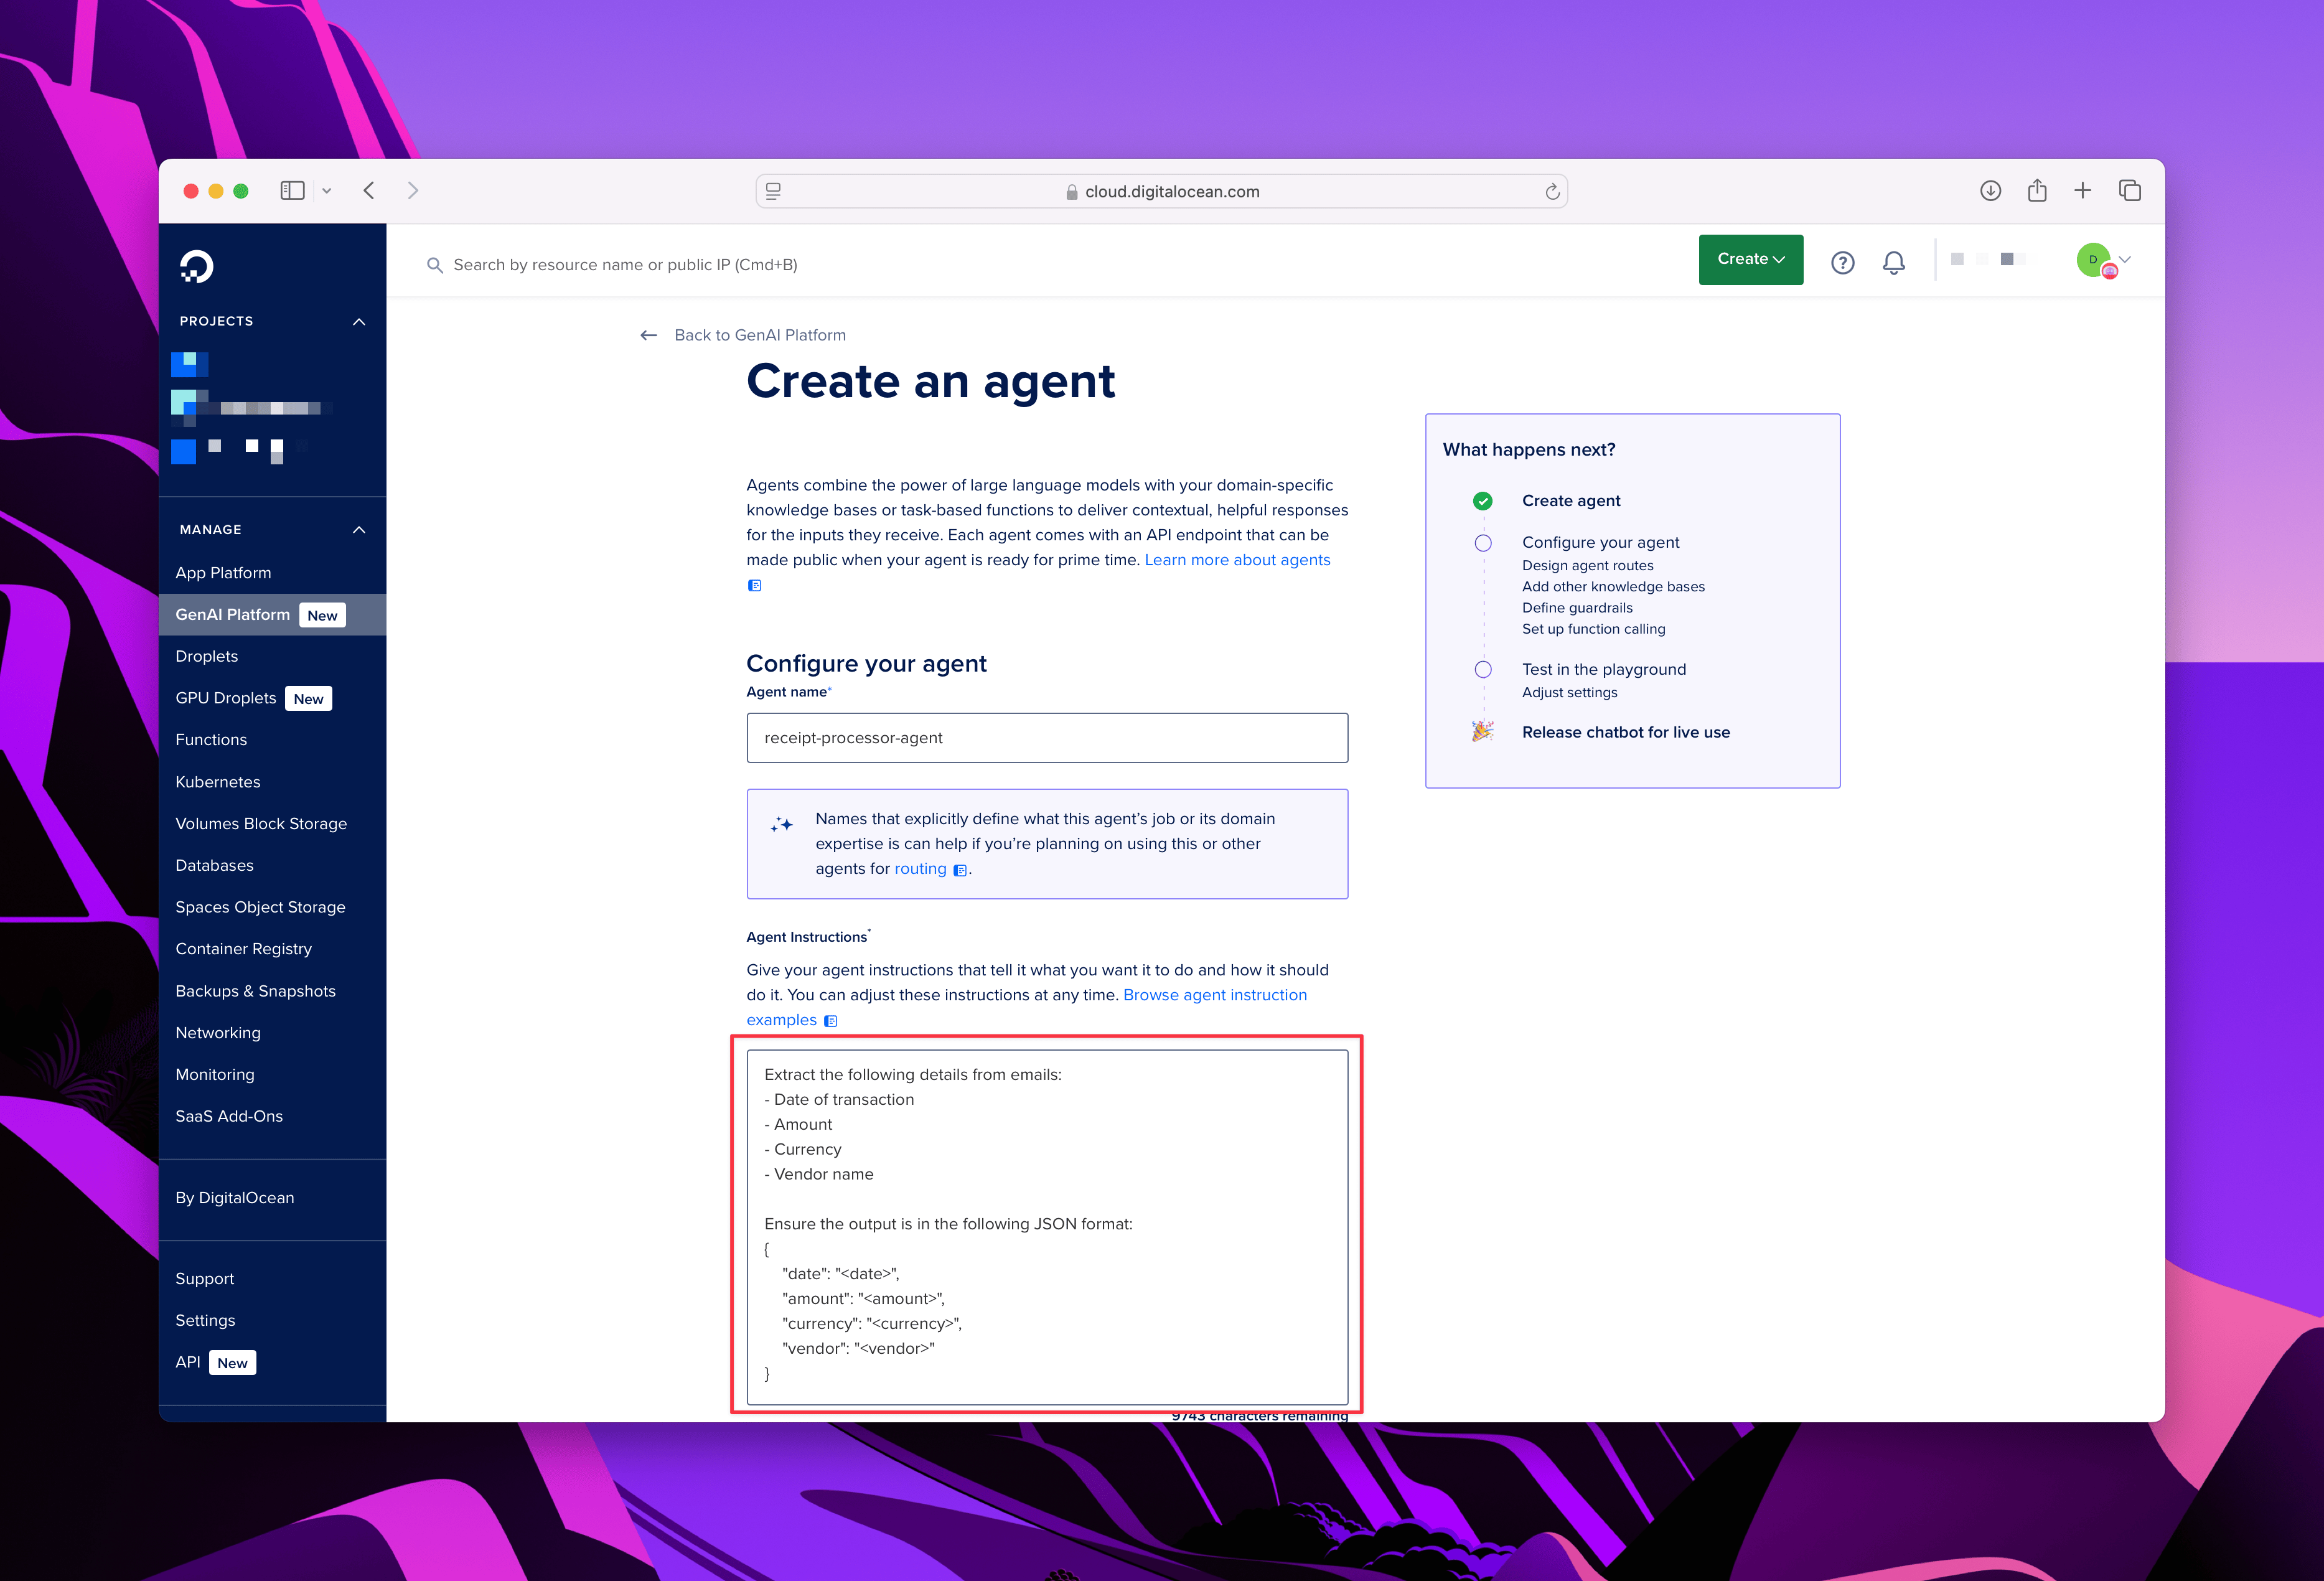
Task: Open the sidebar options dropdown arrow
Action: [x=326, y=190]
